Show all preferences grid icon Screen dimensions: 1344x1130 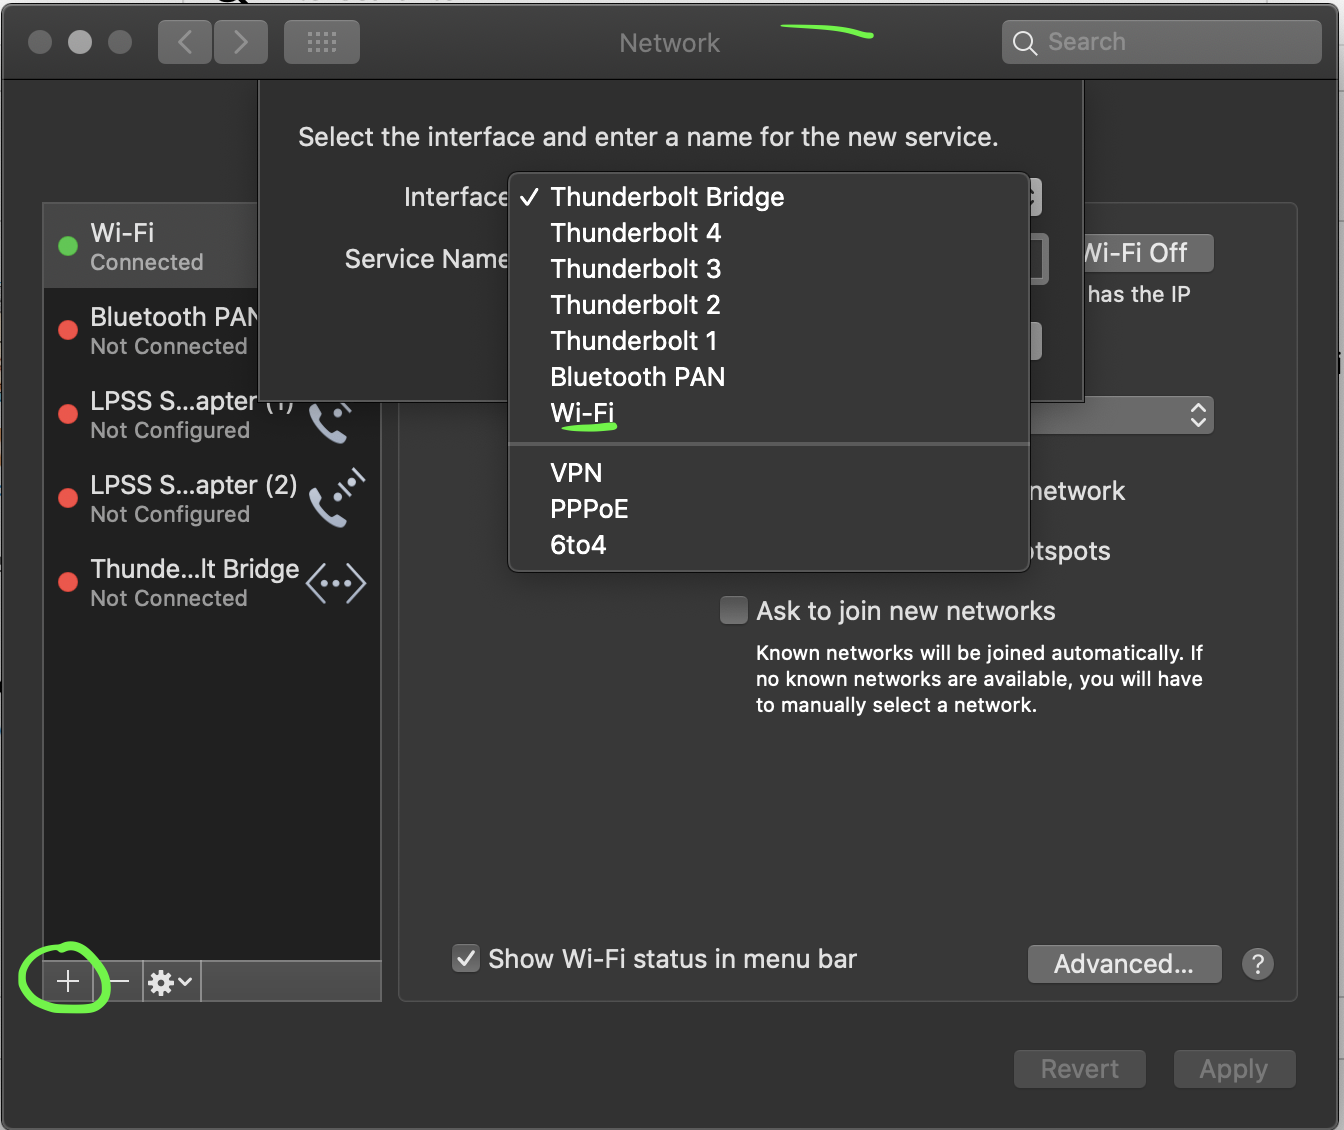322,42
